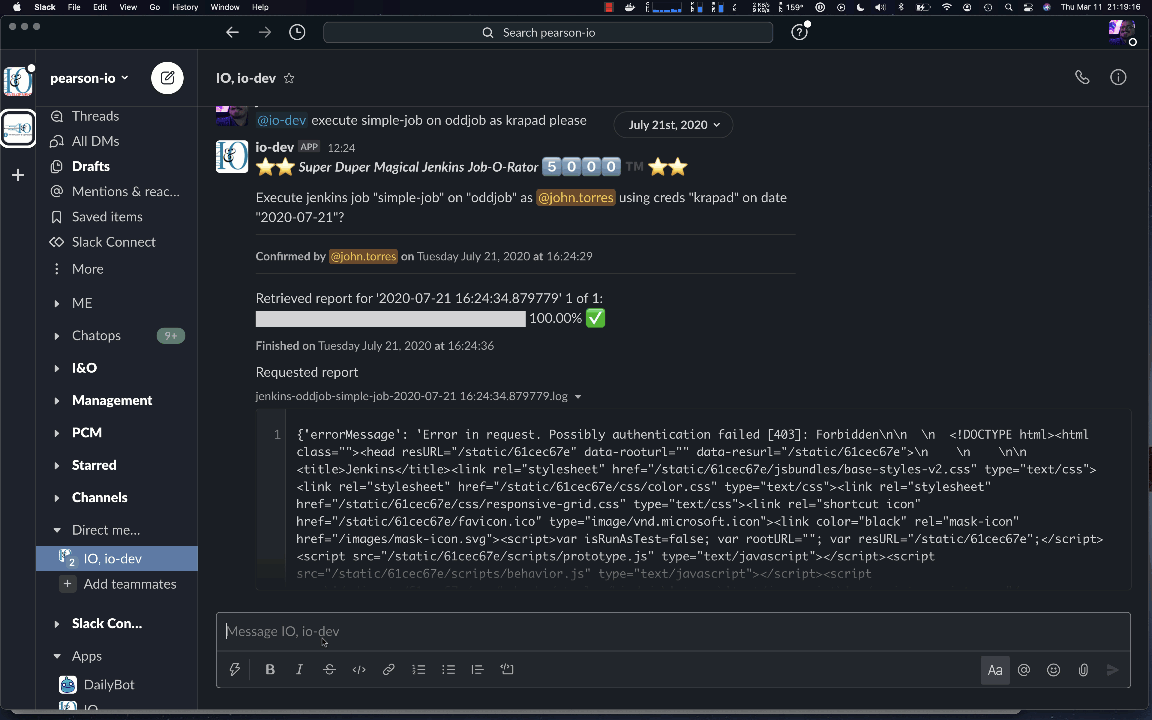This screenshot has height=720, width=1152.
Task: Select the pearson-io workspace icon
Action: tap(18, 81)
